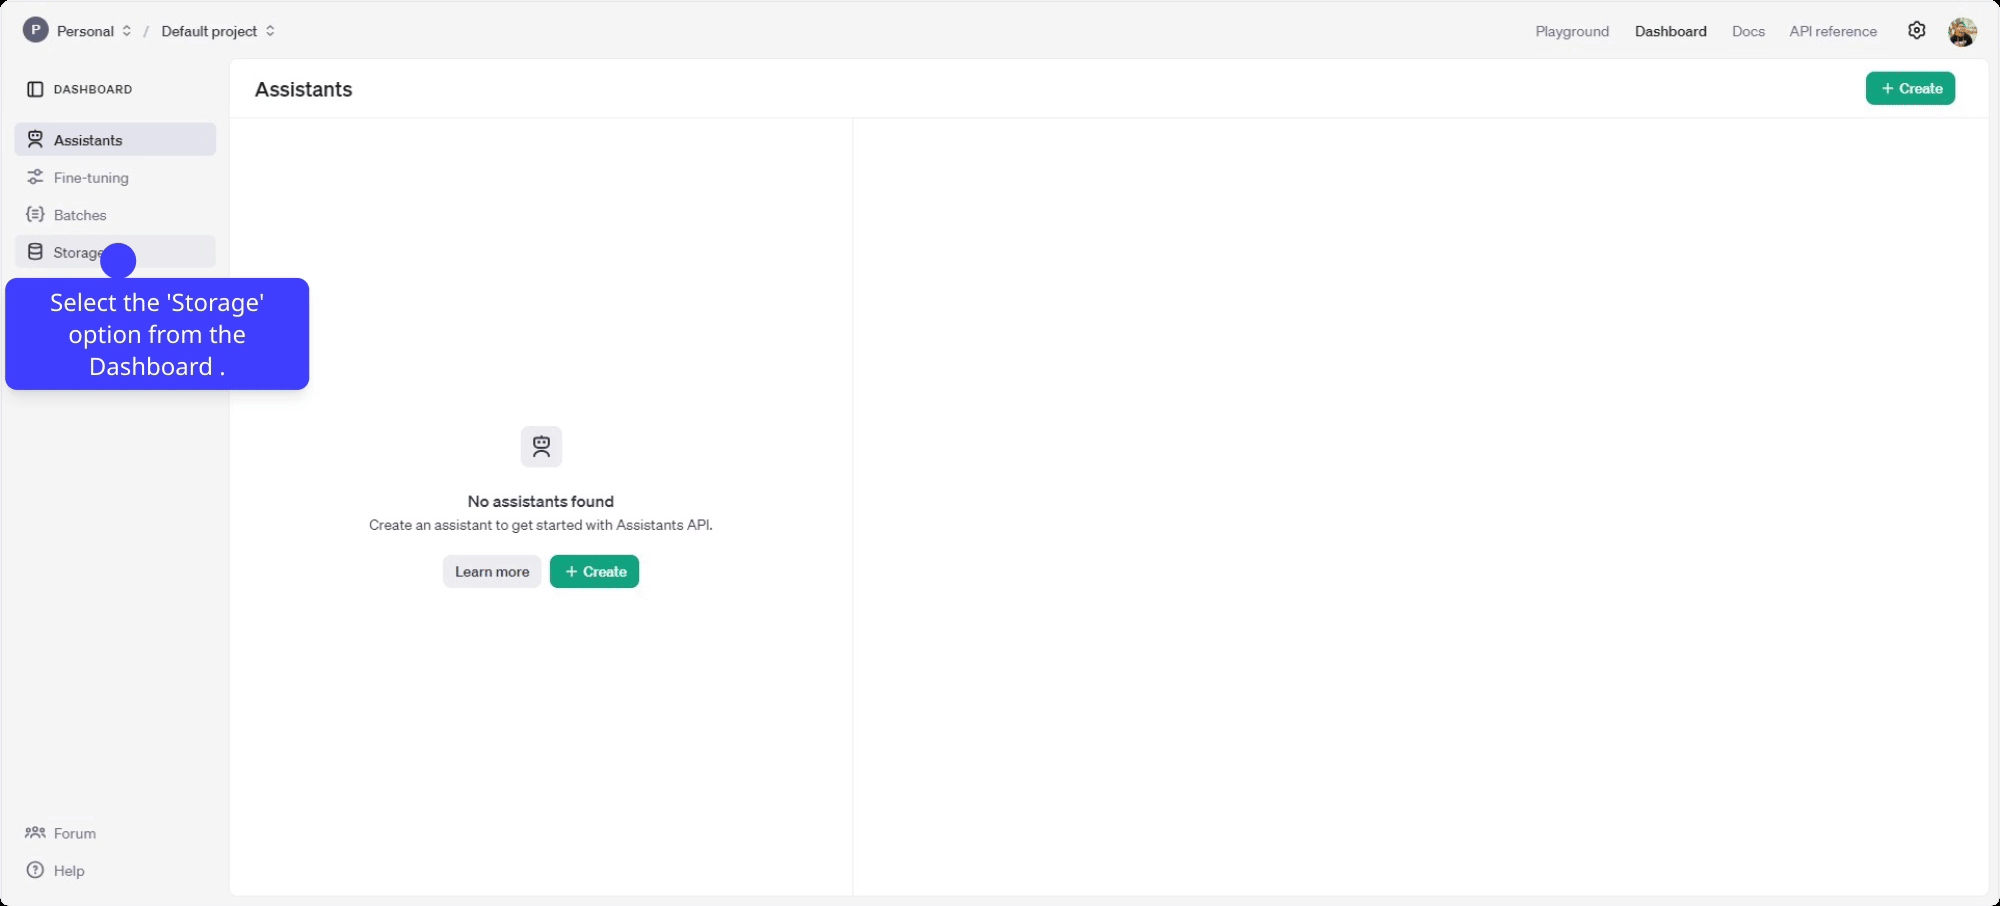Image resolution: width=2000 pixels, height=906 pixels.
Task: Open the settings gear in the top bar
Action: (x=1917, y=30)
